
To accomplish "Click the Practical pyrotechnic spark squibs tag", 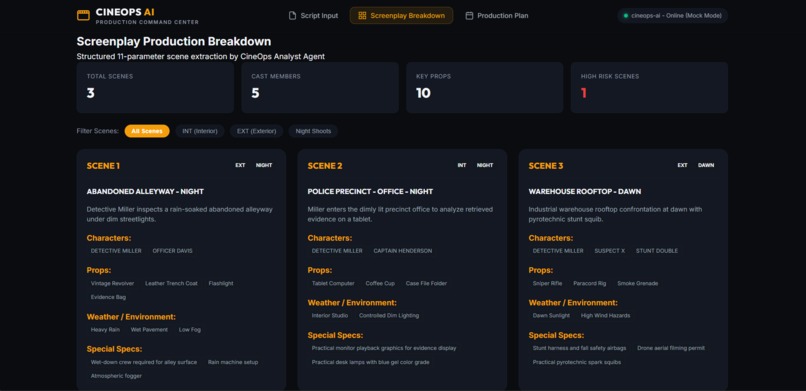I will tap(577, 362).
